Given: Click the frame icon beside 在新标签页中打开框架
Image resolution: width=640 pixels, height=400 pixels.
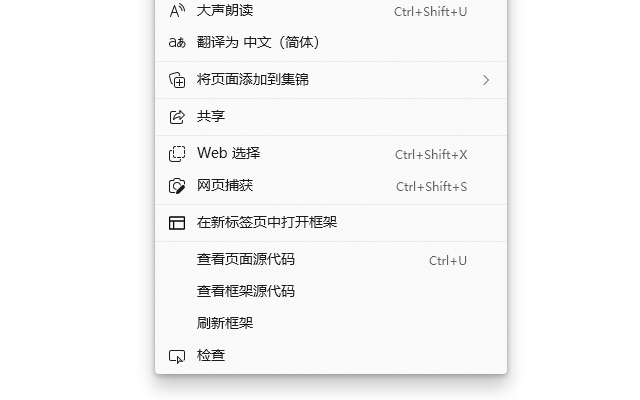Looking at the screenshot, I should [x=177, y=223].
